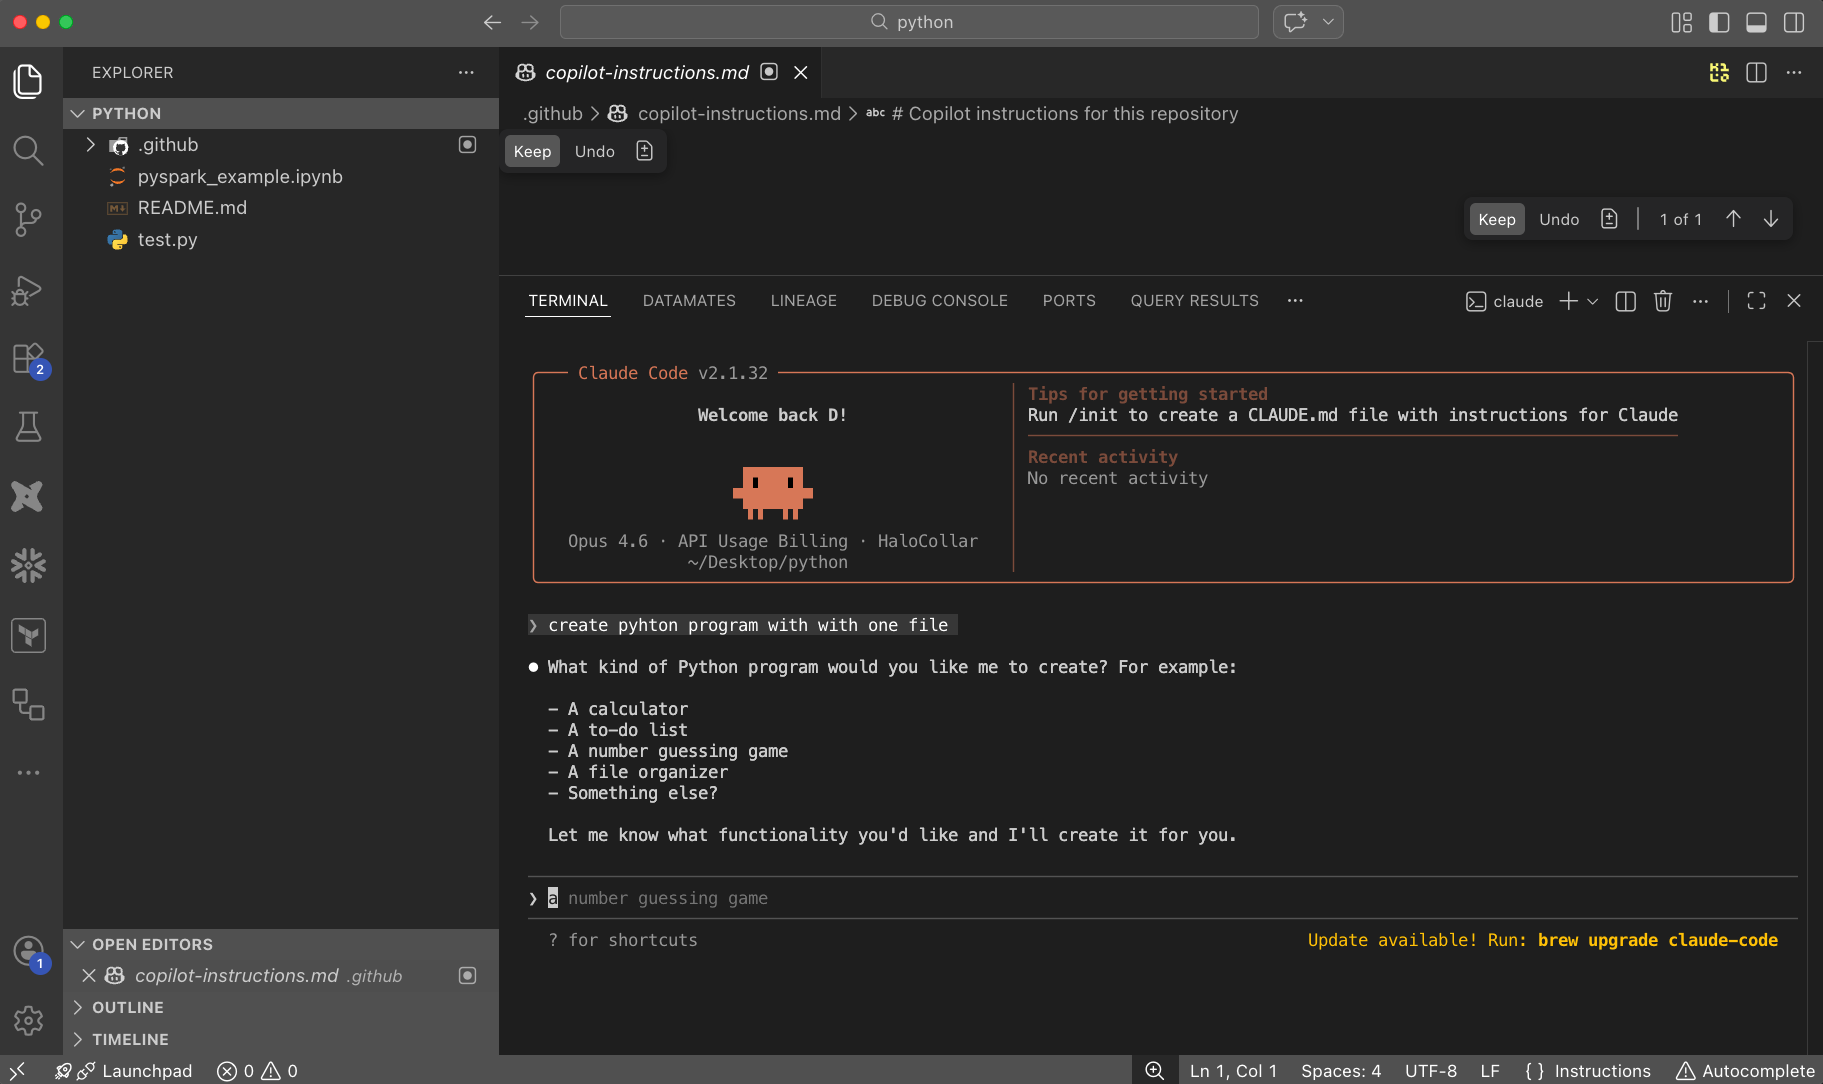Click the python search field

click(x=908, y=21)
